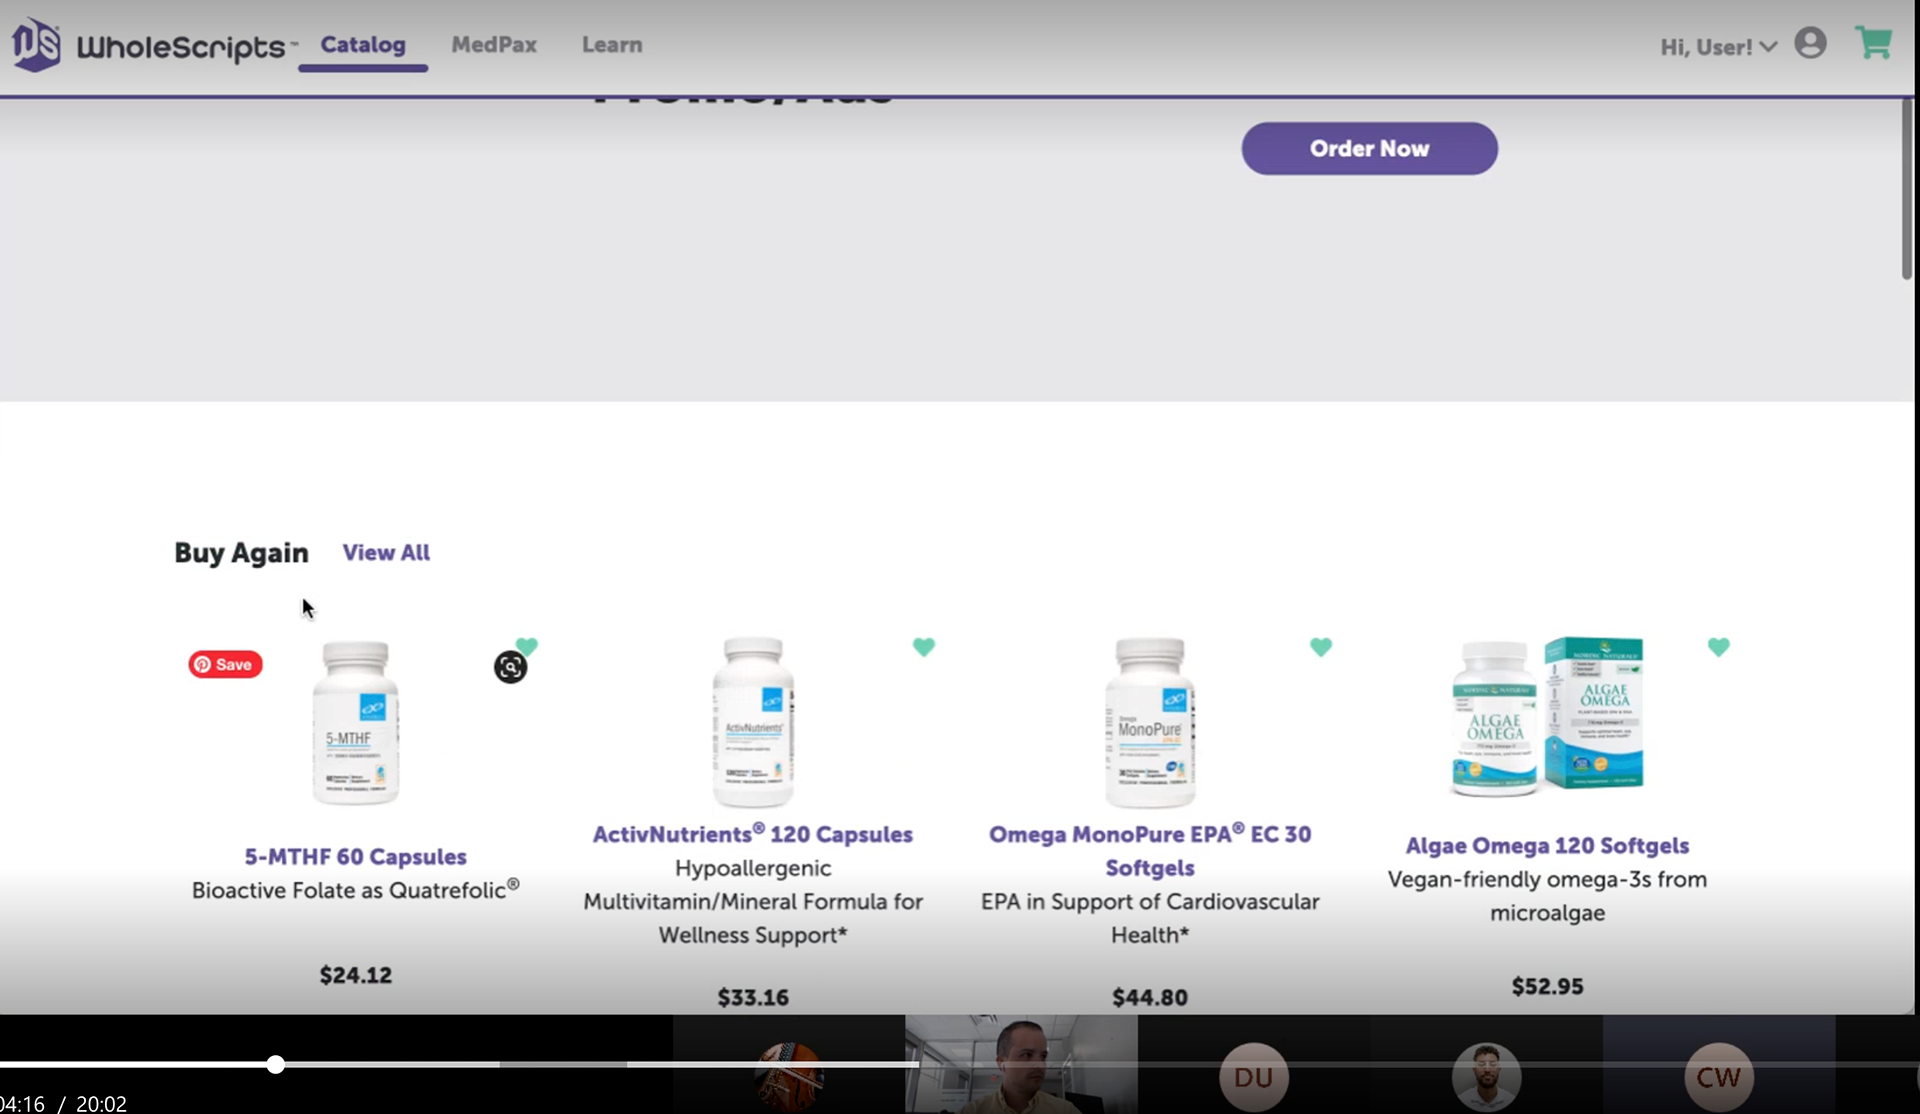1920x1114 pixels.
Task: Open the 5-MTHF 60 Capsules product link
Action: tap(356, 857)
